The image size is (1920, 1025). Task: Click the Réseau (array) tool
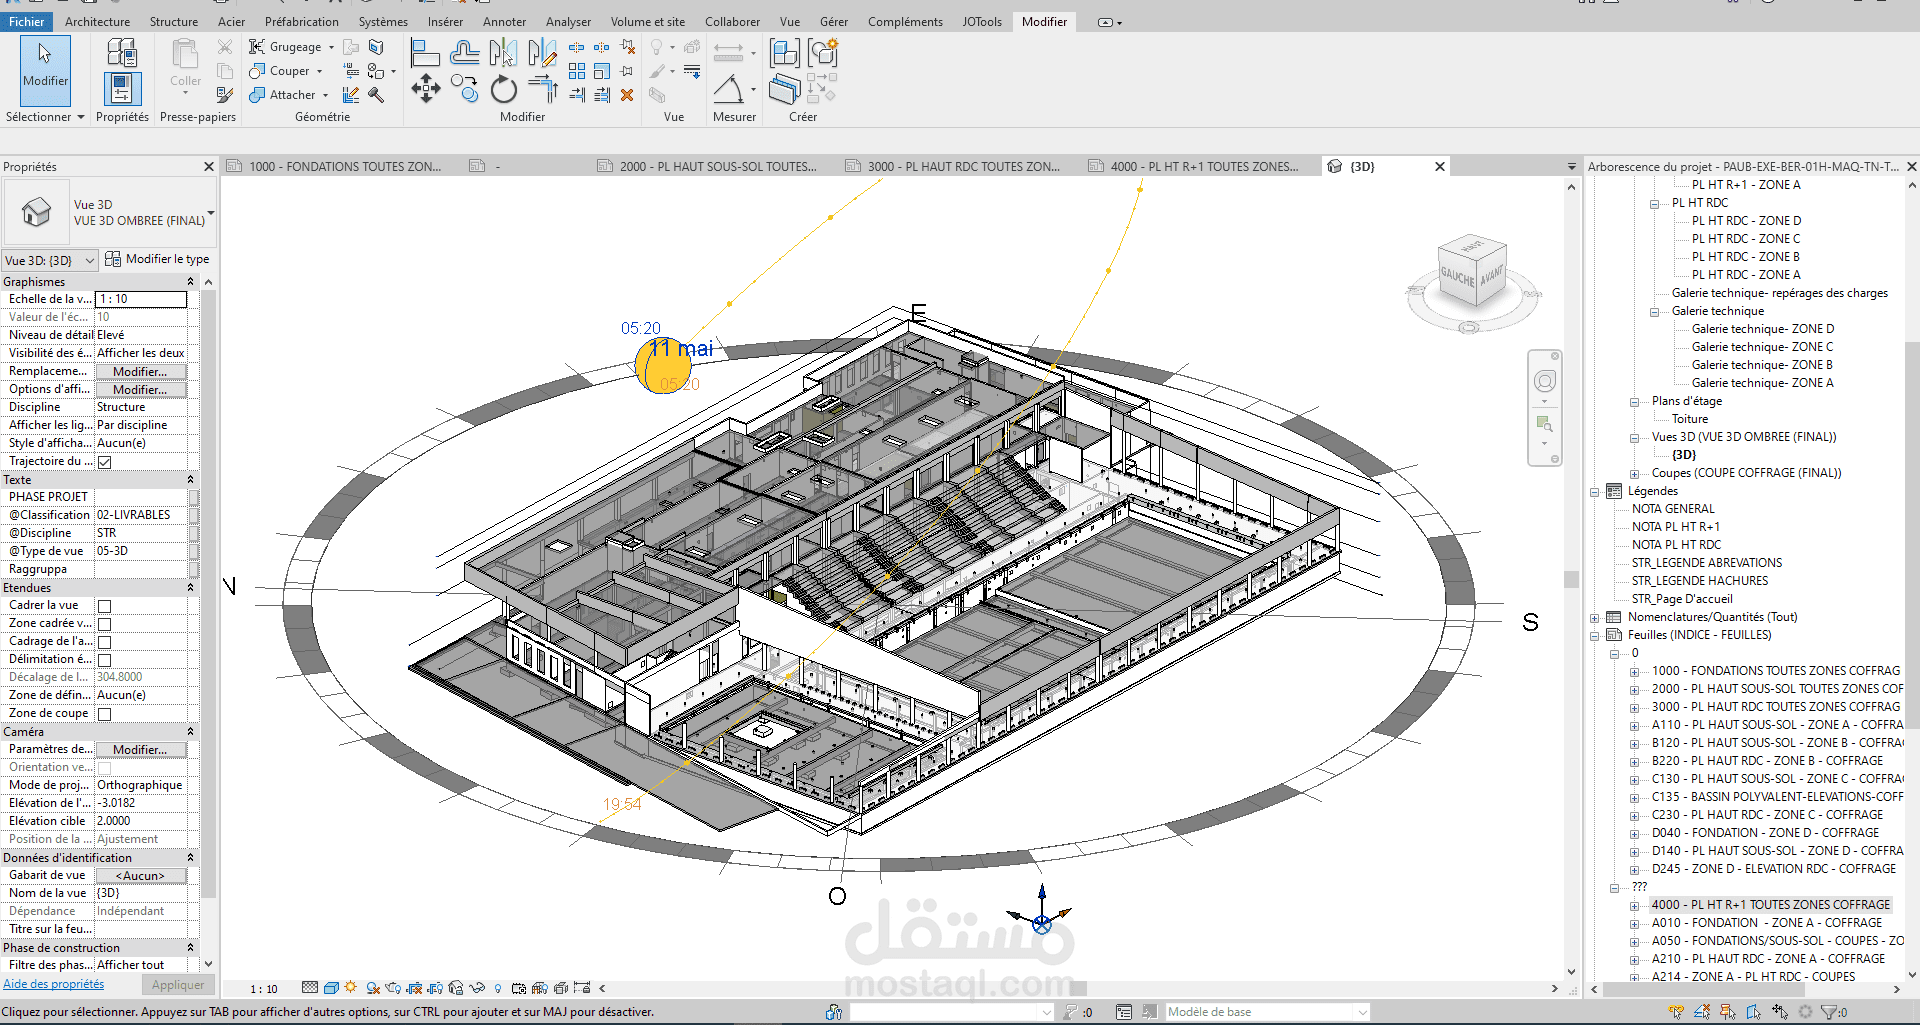click(577, 71)
